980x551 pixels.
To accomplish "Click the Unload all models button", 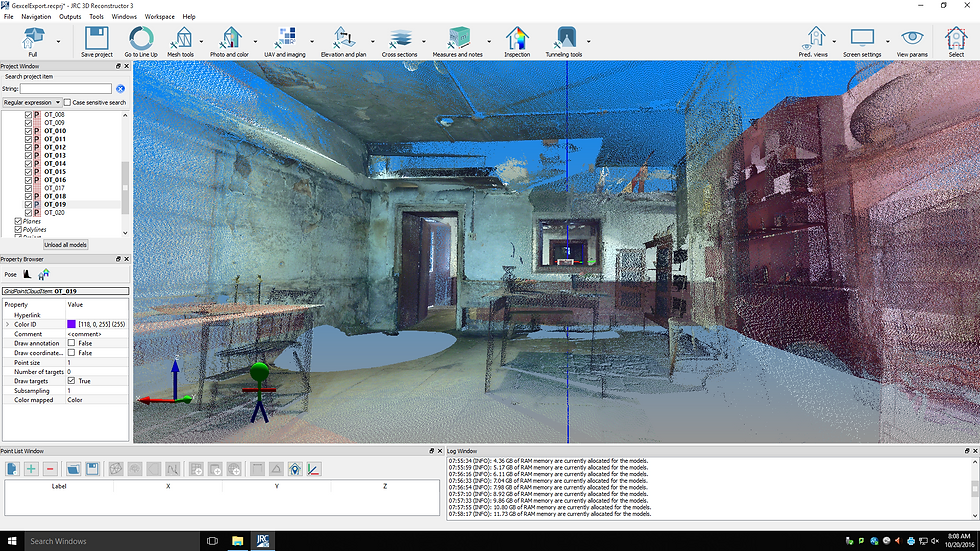I will click(x=66, y=245).
